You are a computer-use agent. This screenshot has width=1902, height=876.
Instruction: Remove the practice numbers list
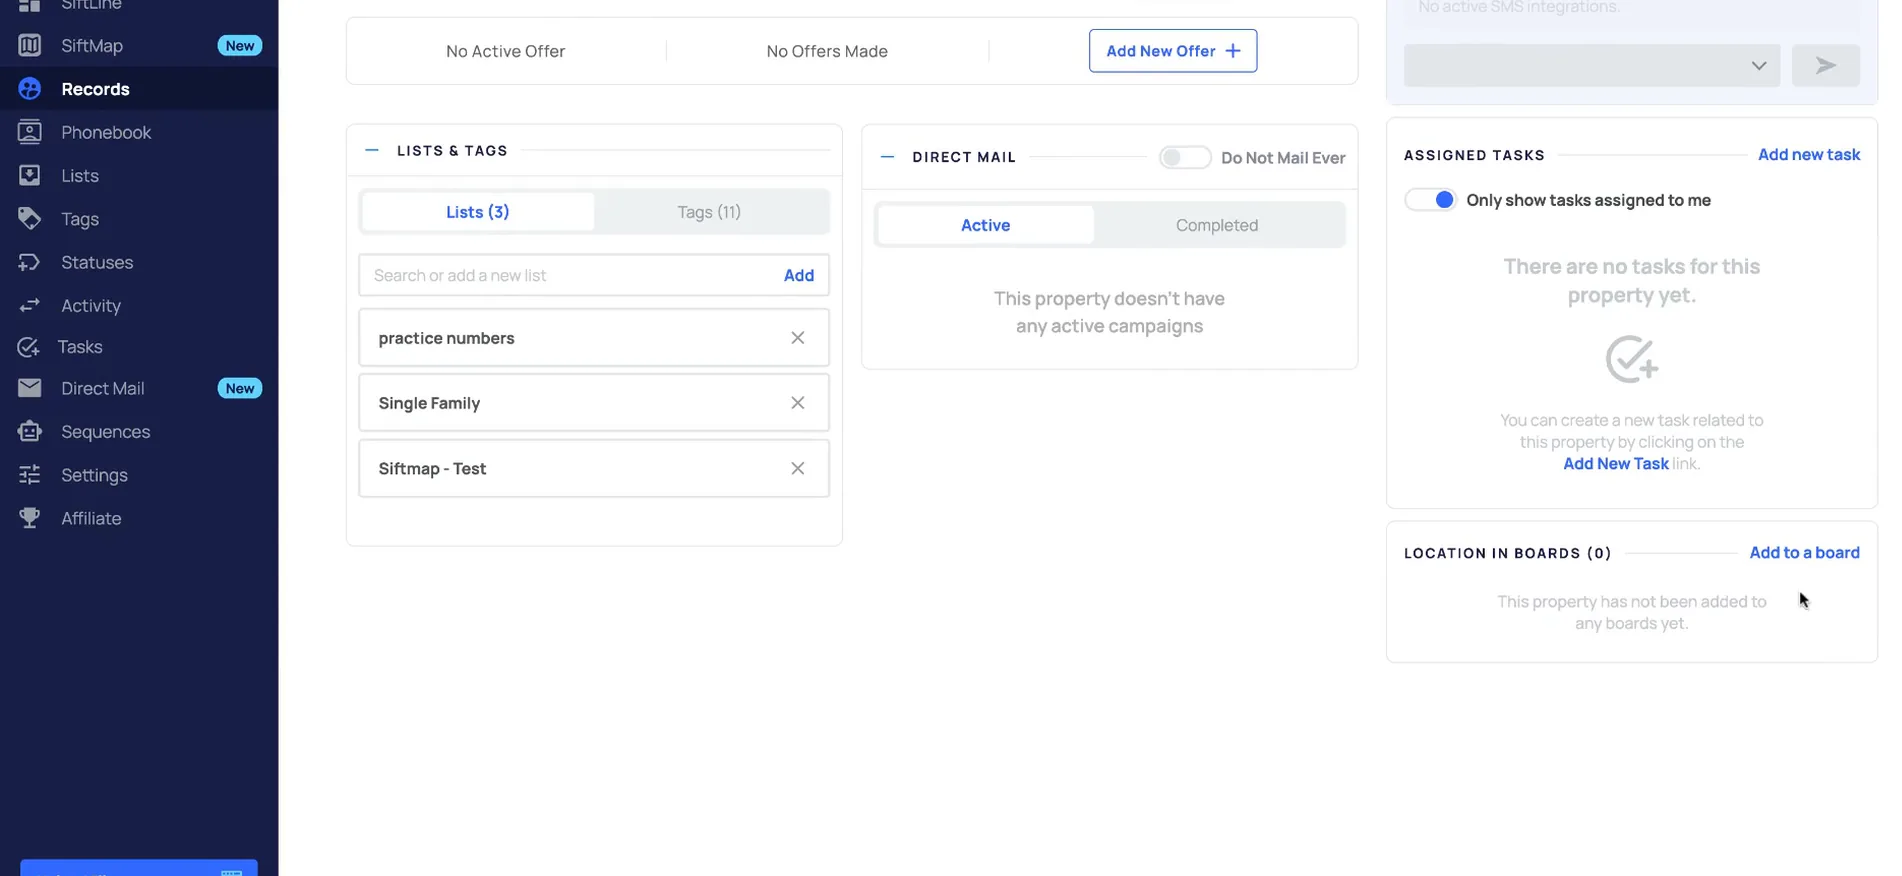[x=798, y=338]
